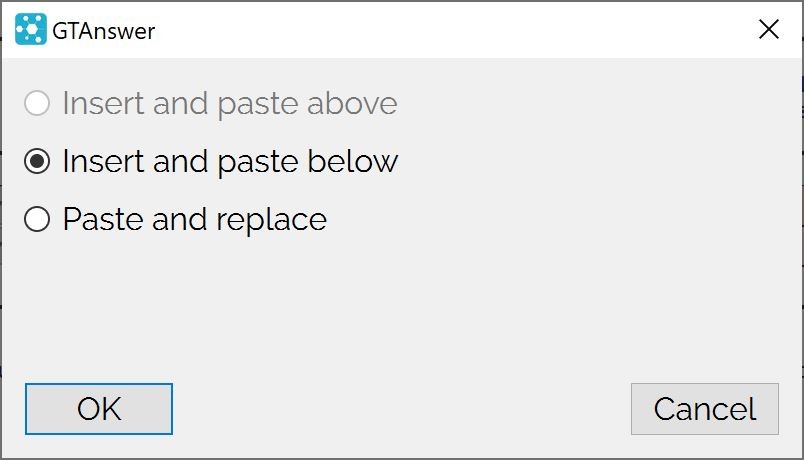Confirm the paste option with OK
804x460 pixels.
tap(99, 409)
